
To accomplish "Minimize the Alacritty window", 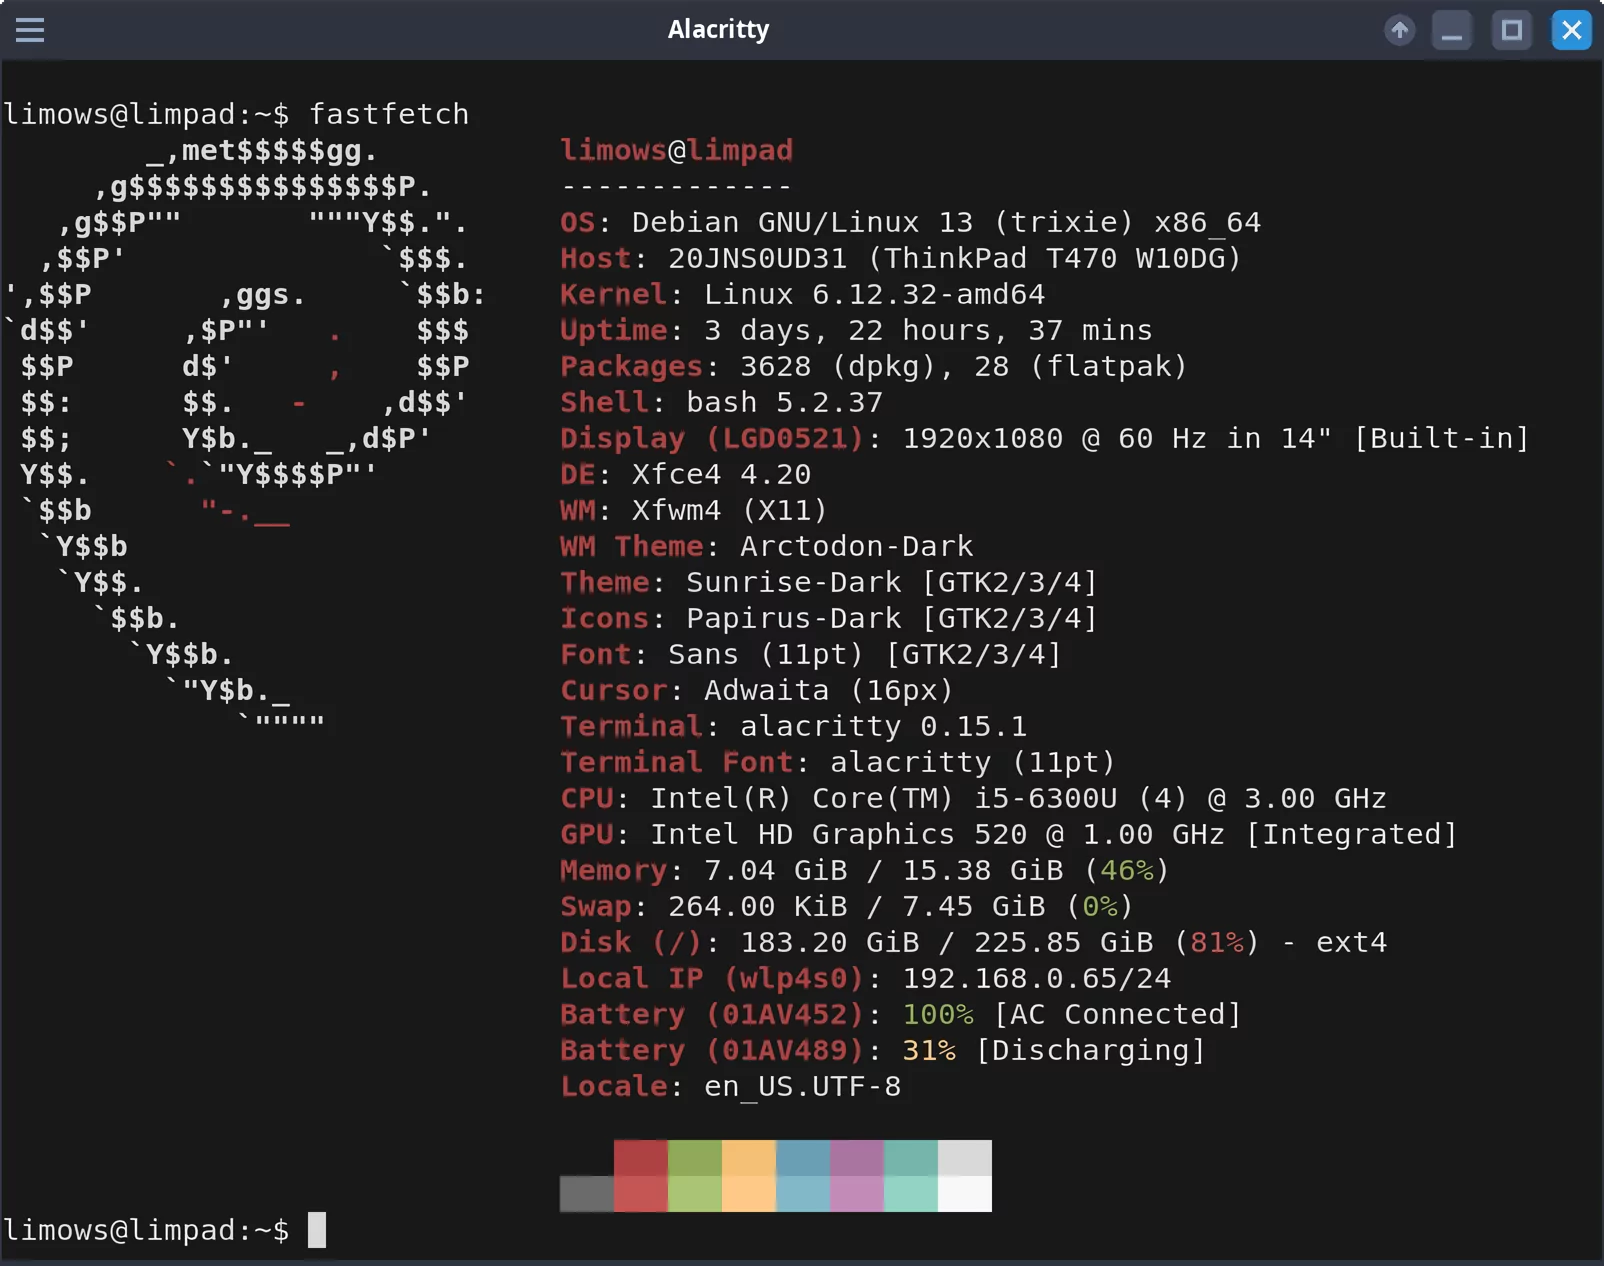I will tap(1452, 30).
